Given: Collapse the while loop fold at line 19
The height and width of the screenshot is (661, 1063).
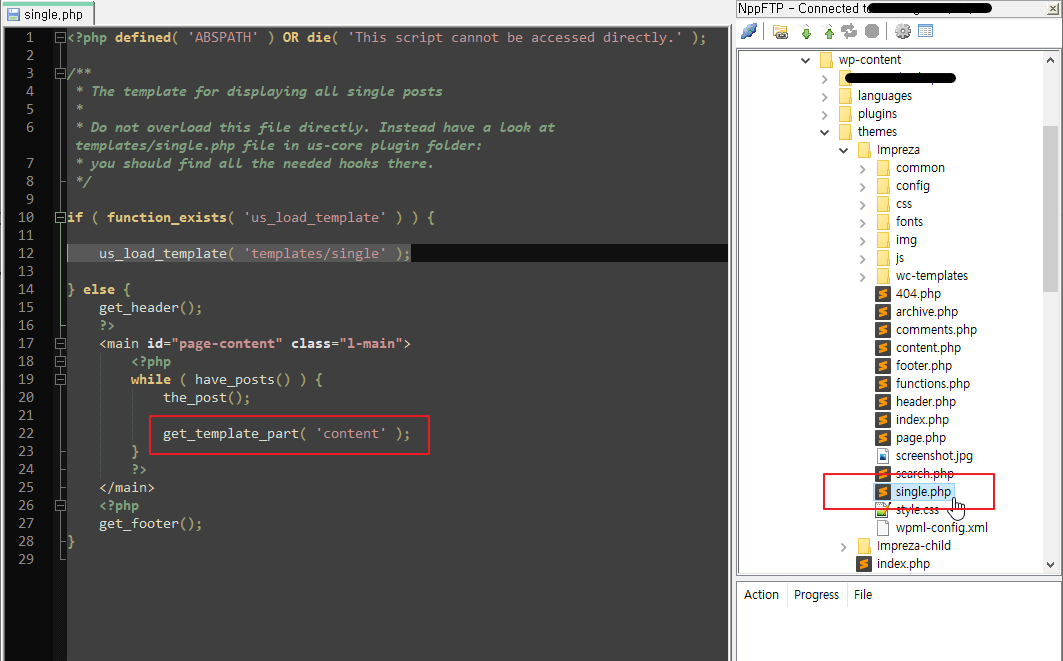Looking at the screenshot, I should click(60, 380).
